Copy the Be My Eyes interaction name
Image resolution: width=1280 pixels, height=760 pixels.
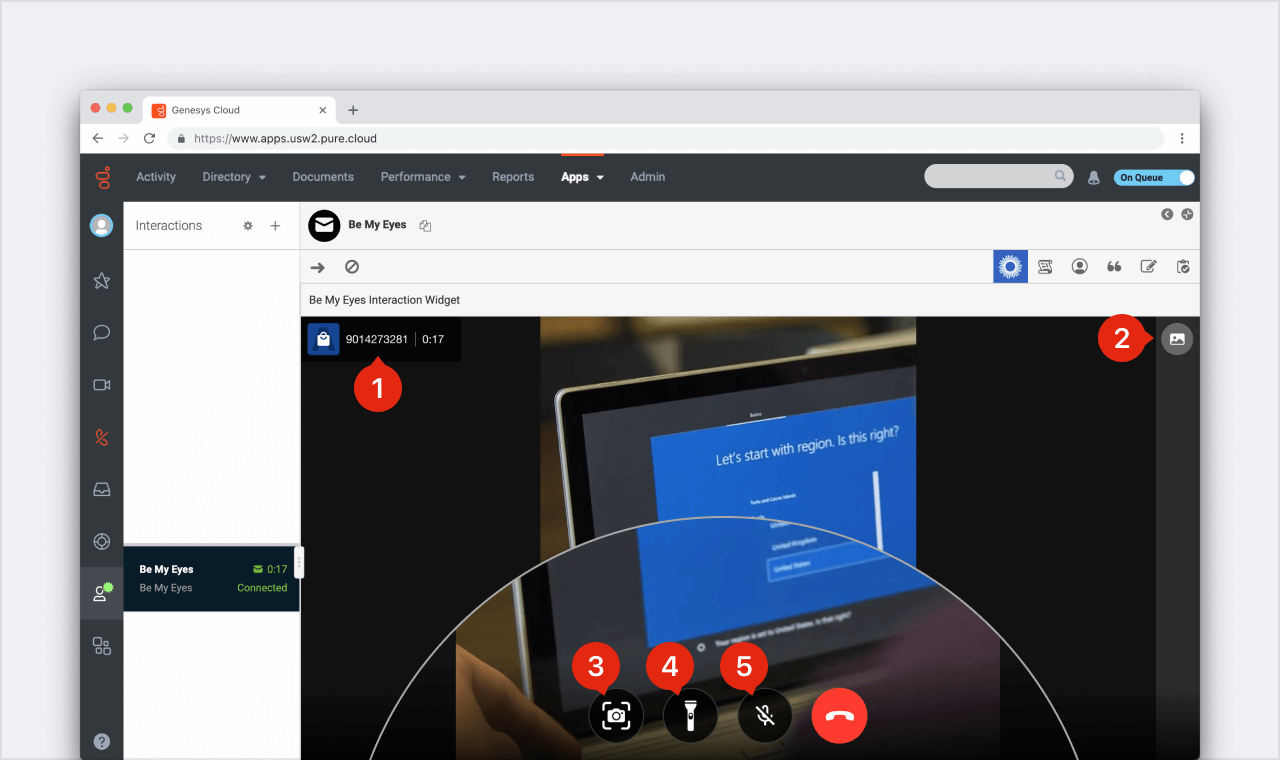pos(425,226)
